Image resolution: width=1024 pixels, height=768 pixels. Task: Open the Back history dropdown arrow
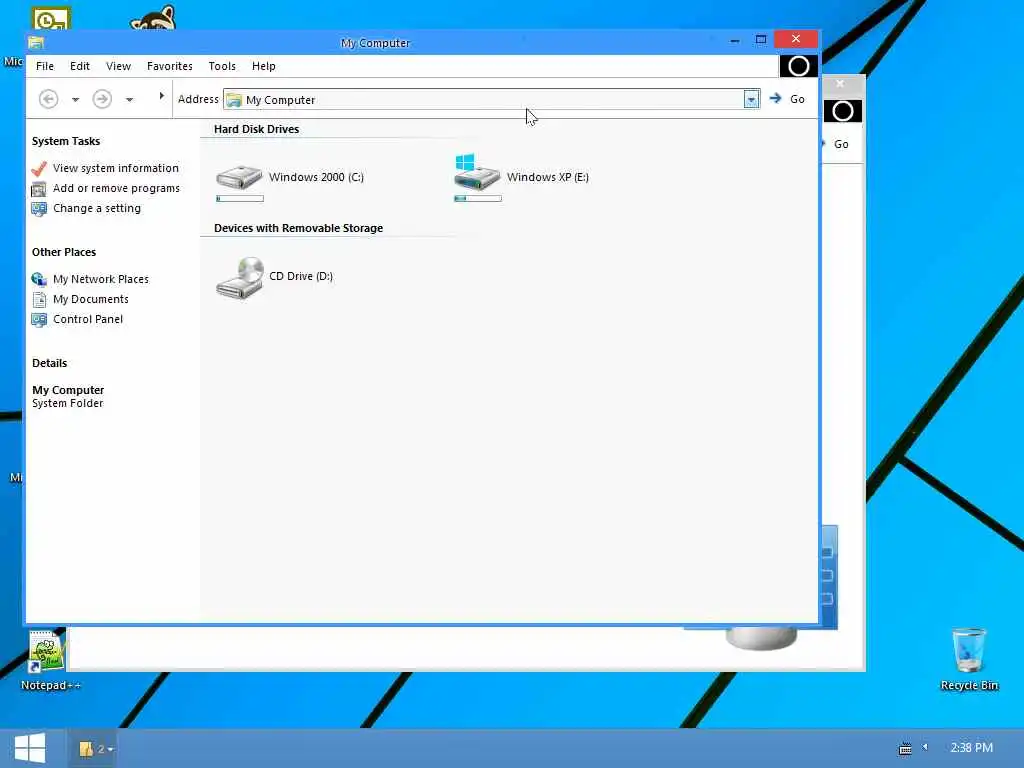click(x=76, y=100)
